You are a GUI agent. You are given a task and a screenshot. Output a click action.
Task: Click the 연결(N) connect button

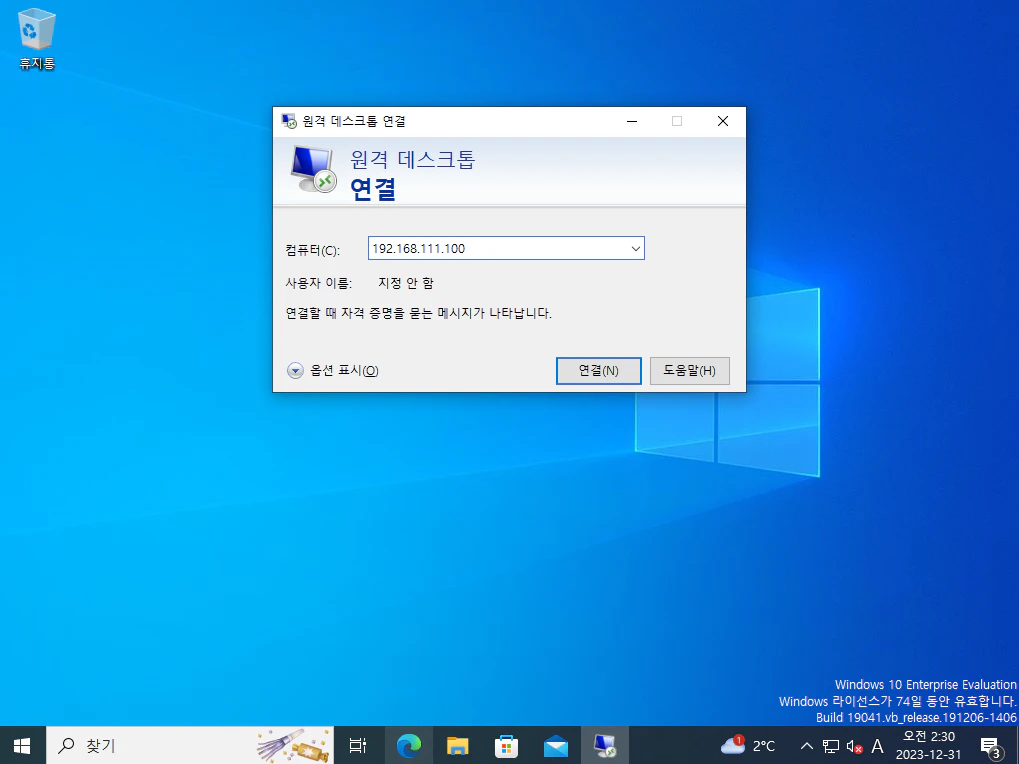pyautogui.click(x=599, y=370)
